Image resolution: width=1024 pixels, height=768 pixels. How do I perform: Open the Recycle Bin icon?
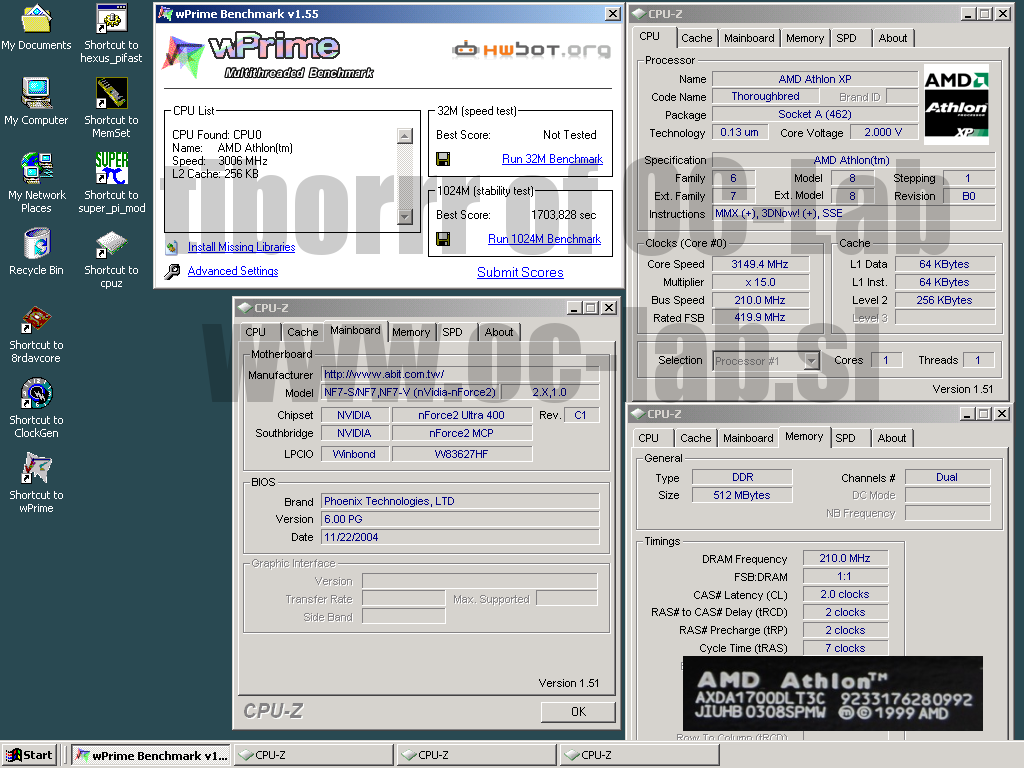[x=36, y=243]
